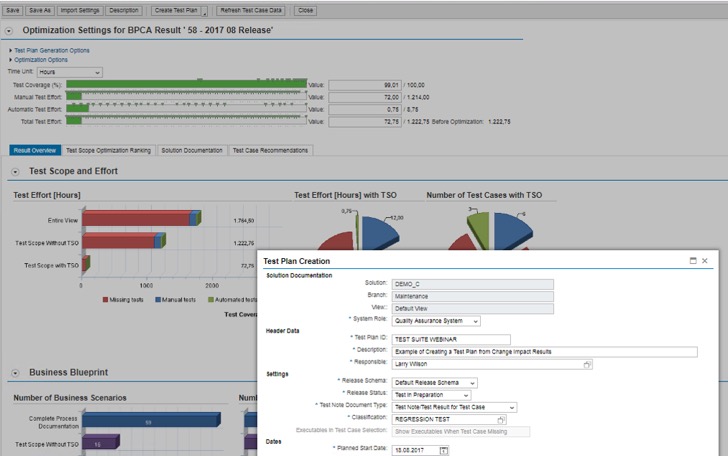Click the Refresh Test Case Data button
The height and width of the screenshot is (456, 728).
coord(250,9)
